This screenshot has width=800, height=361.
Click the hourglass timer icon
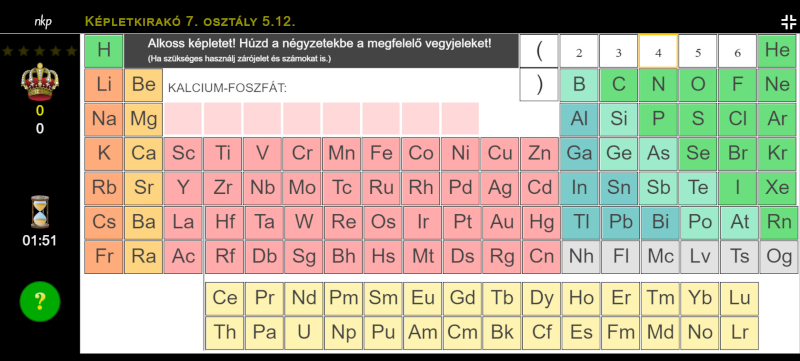click(40, 211)
